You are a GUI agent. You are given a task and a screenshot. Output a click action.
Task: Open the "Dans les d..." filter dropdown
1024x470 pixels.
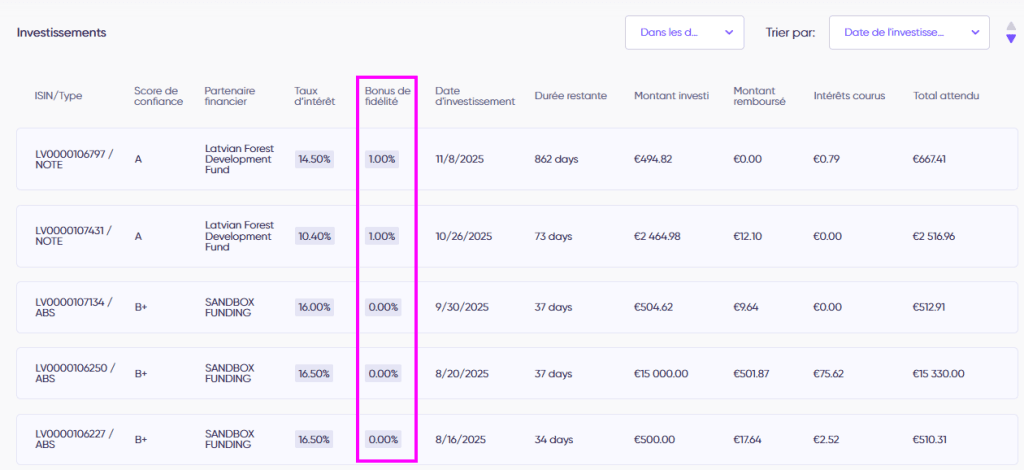684,33
